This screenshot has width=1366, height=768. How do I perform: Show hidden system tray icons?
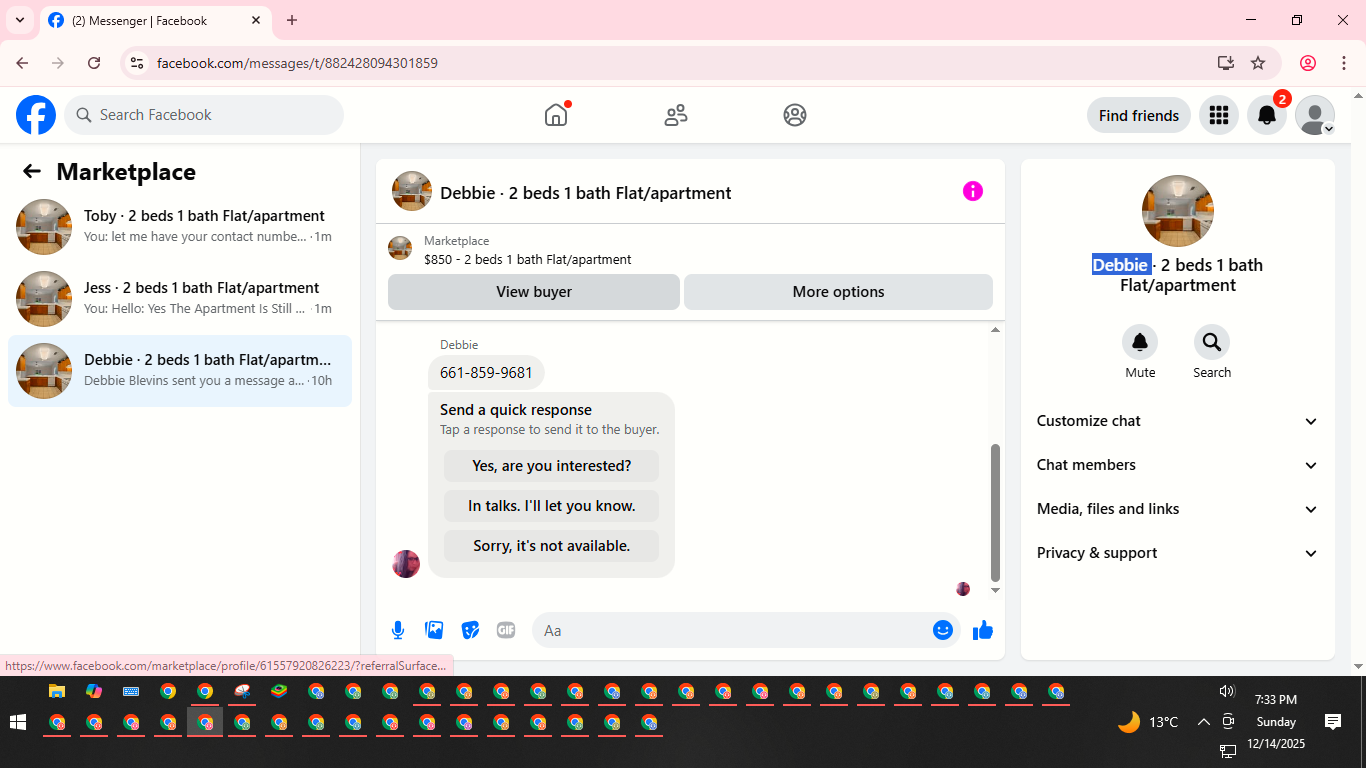pyautogui.click(x=1203, y=722)
